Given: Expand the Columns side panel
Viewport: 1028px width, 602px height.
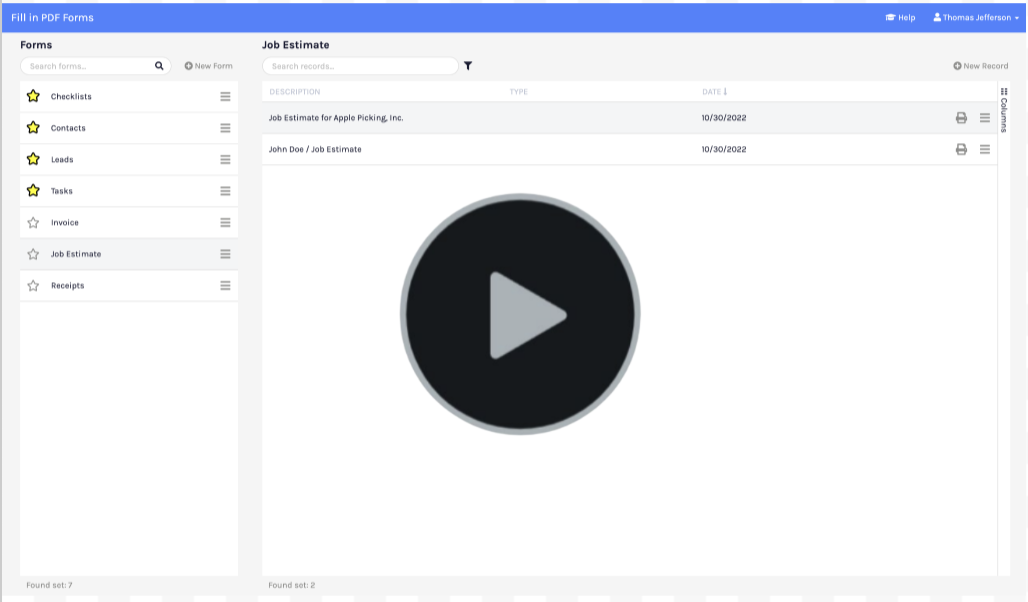Looking at the screenshot, I should point(1004,110).
